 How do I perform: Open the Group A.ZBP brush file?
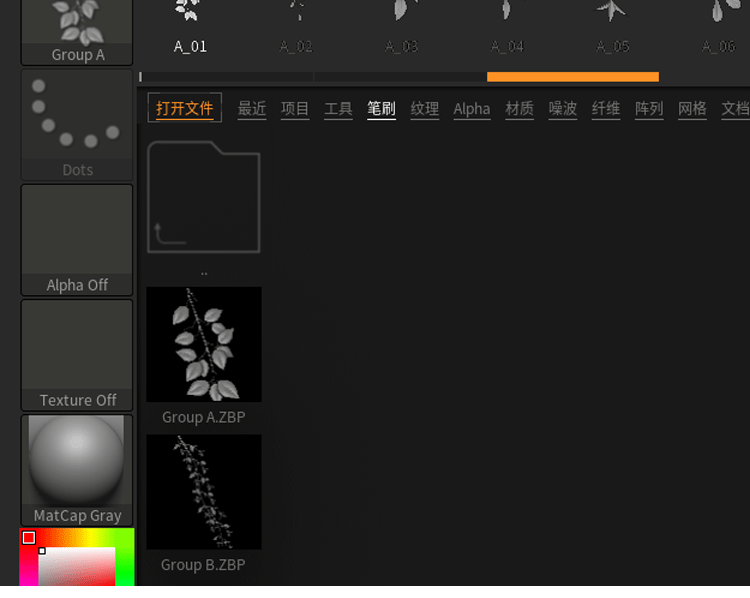204,345
